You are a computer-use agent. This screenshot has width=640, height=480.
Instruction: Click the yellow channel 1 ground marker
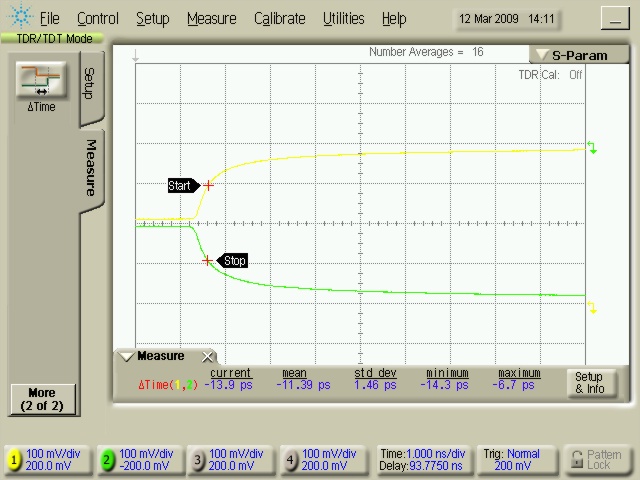click(x=593, y=309)
